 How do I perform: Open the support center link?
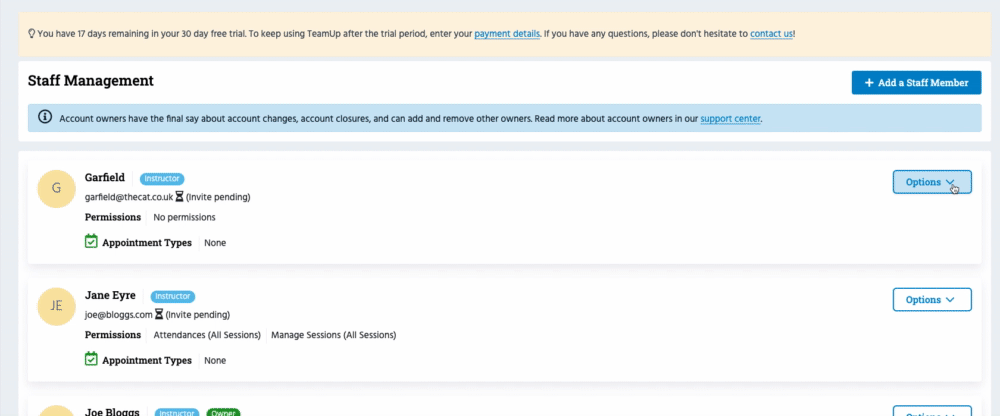730,118
